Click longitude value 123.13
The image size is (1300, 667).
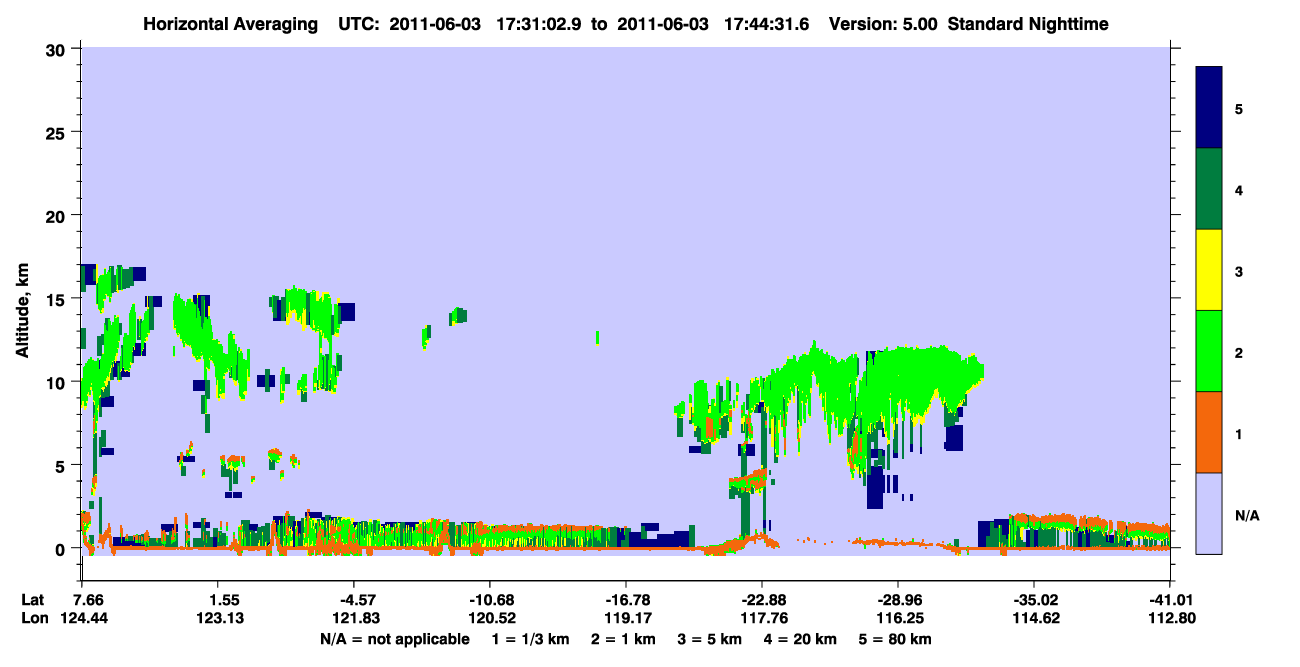pos(218,619)
